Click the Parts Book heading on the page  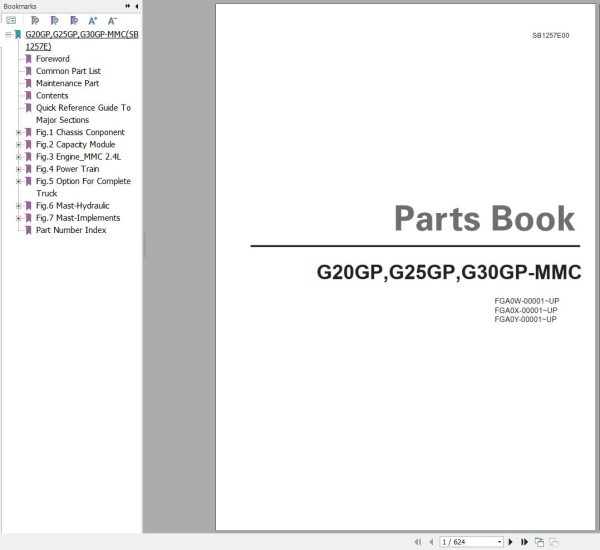484,219
